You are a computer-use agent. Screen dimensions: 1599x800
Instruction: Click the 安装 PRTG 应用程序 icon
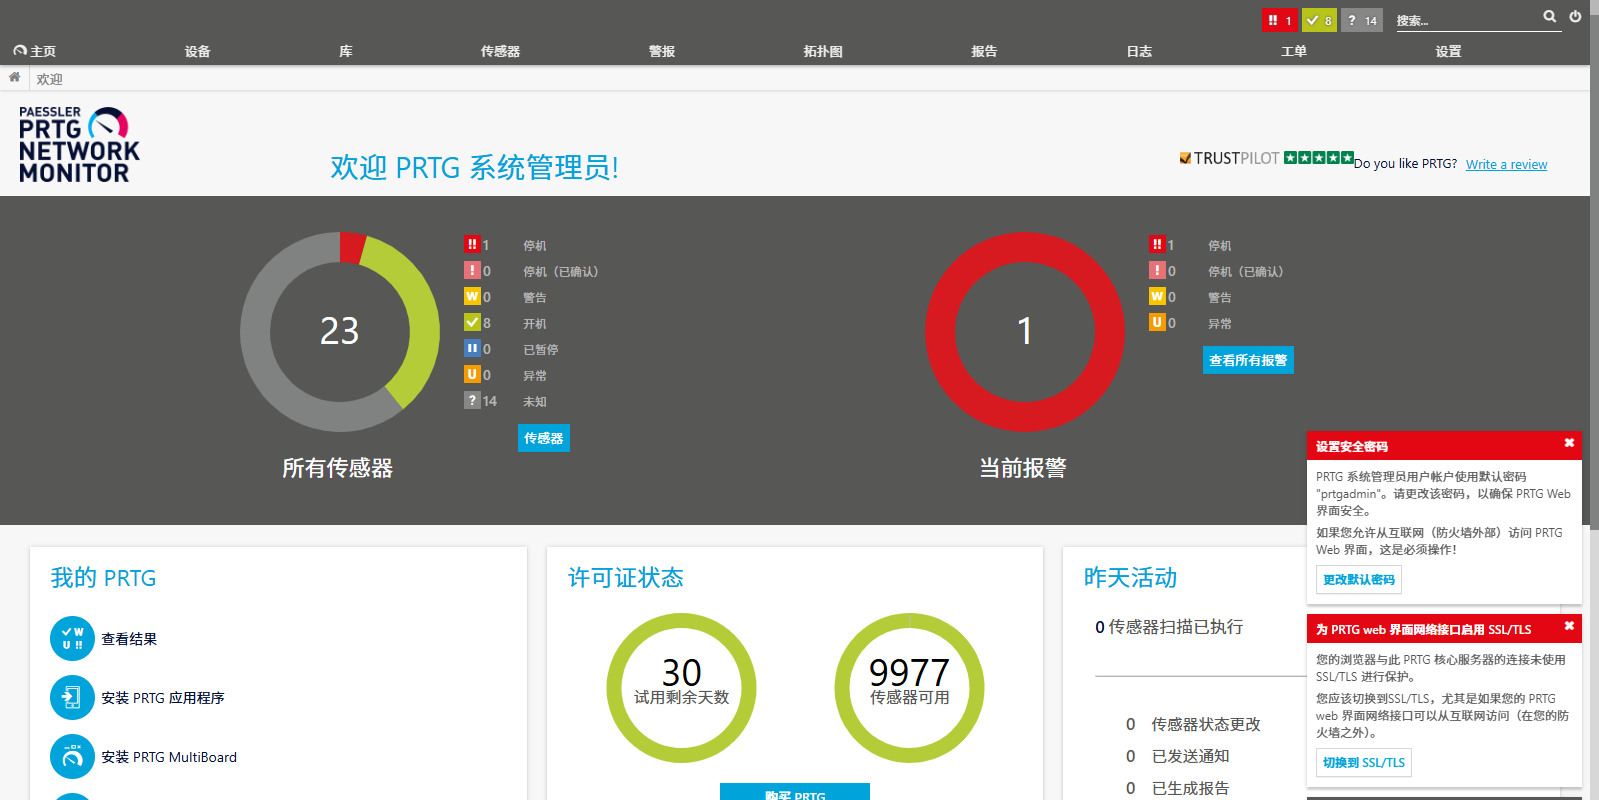72,698
